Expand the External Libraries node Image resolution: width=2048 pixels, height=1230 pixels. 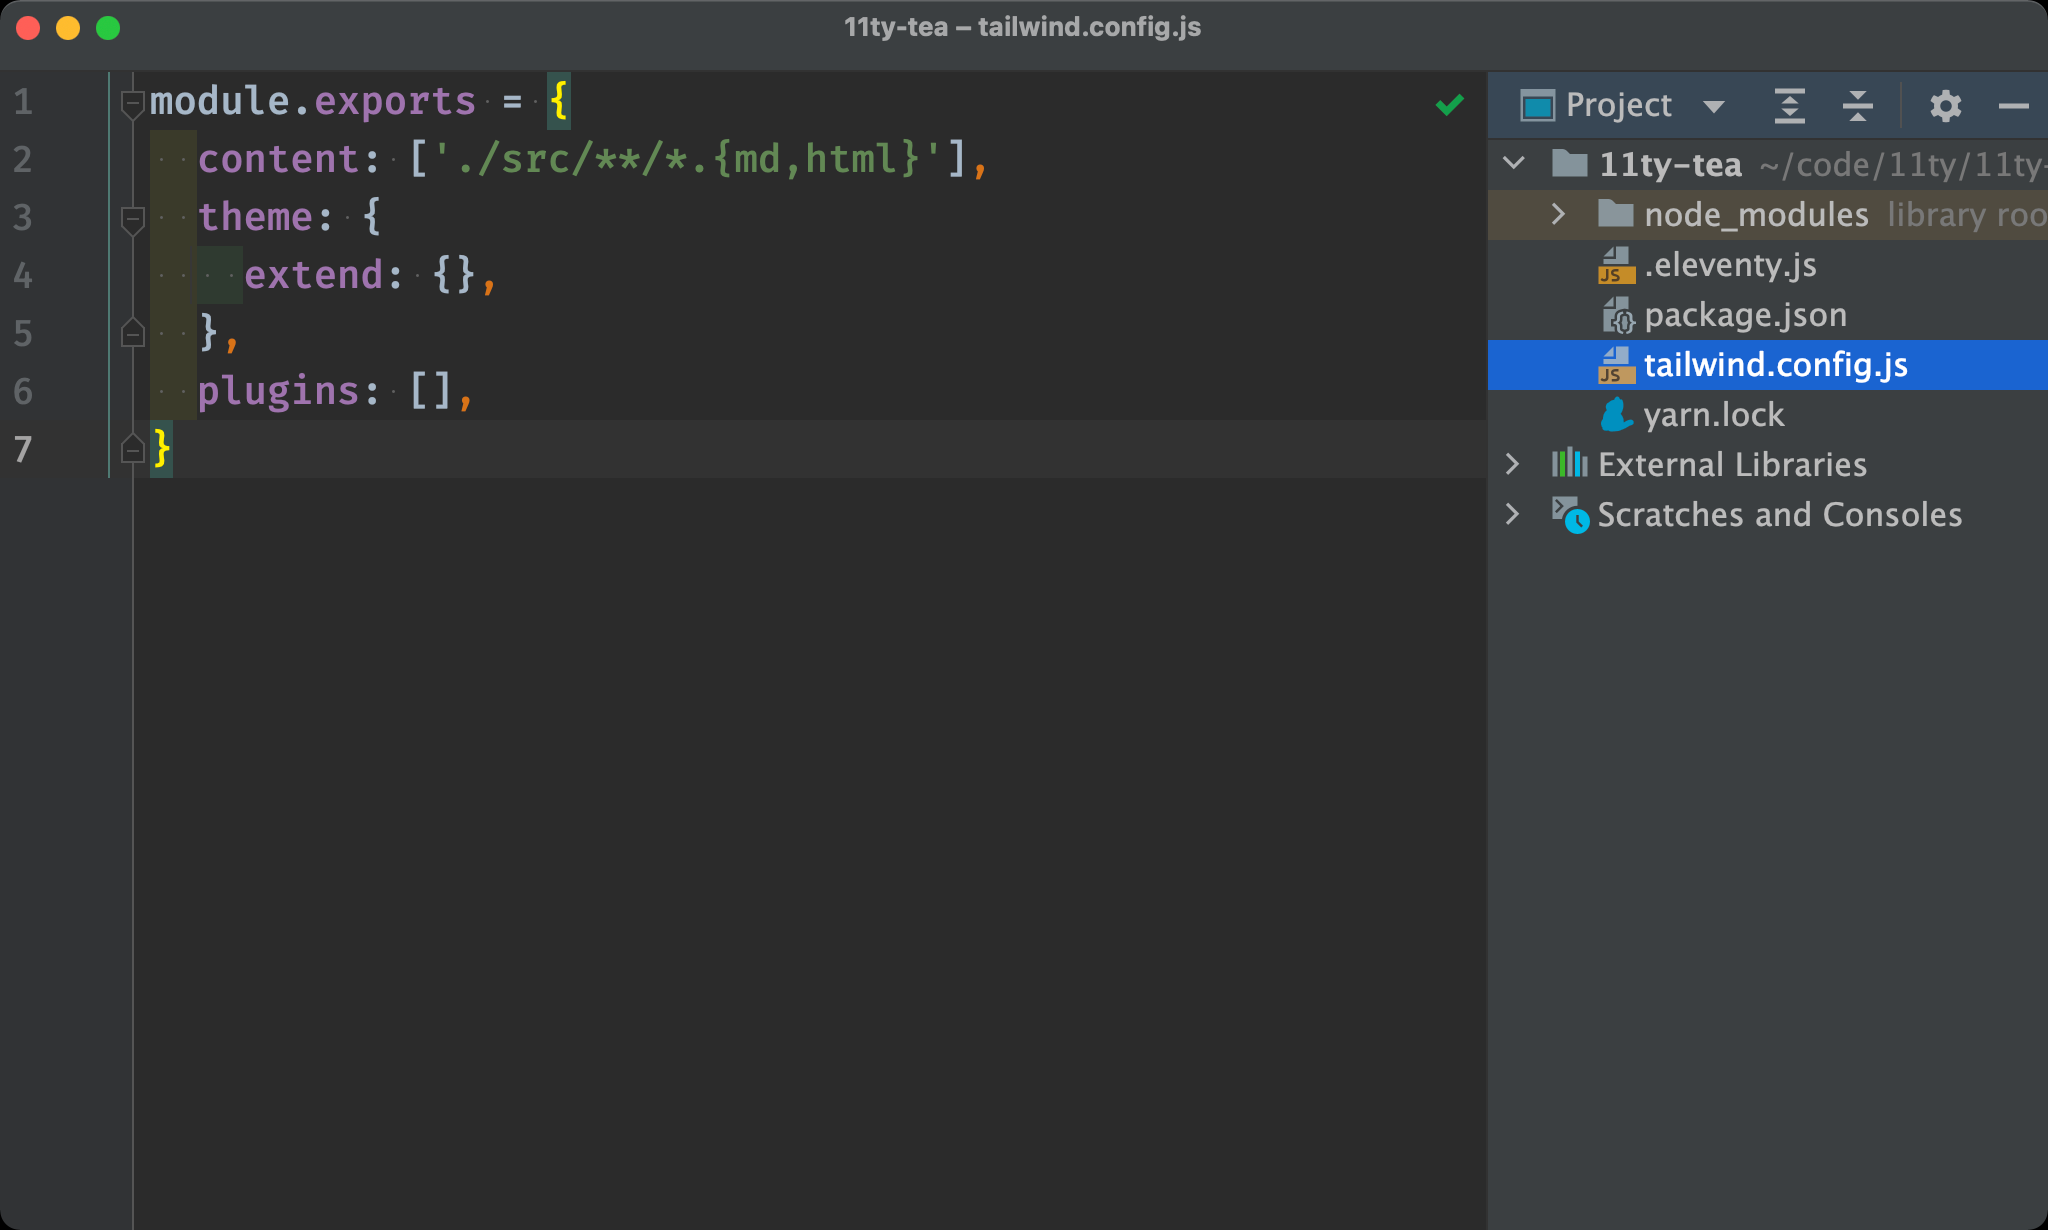point(1512,464)
